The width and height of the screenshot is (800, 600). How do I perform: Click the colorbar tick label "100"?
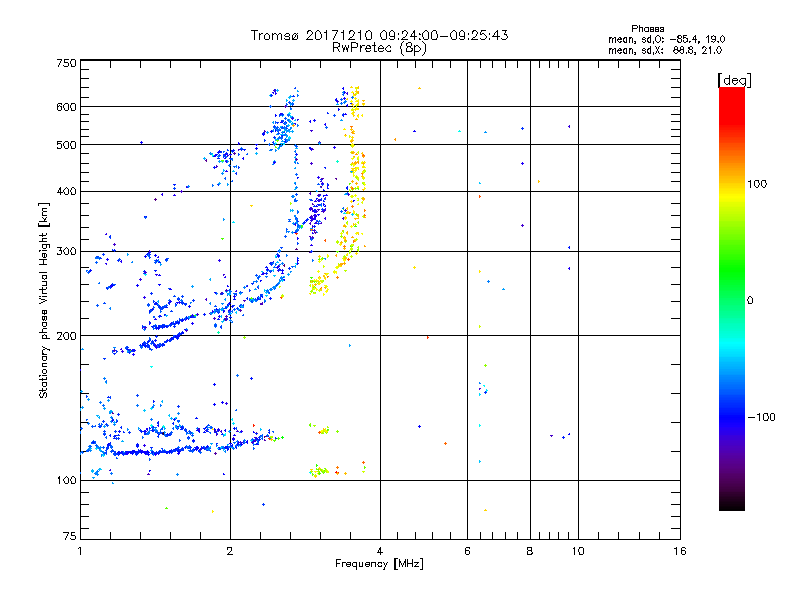click(757, 184)
